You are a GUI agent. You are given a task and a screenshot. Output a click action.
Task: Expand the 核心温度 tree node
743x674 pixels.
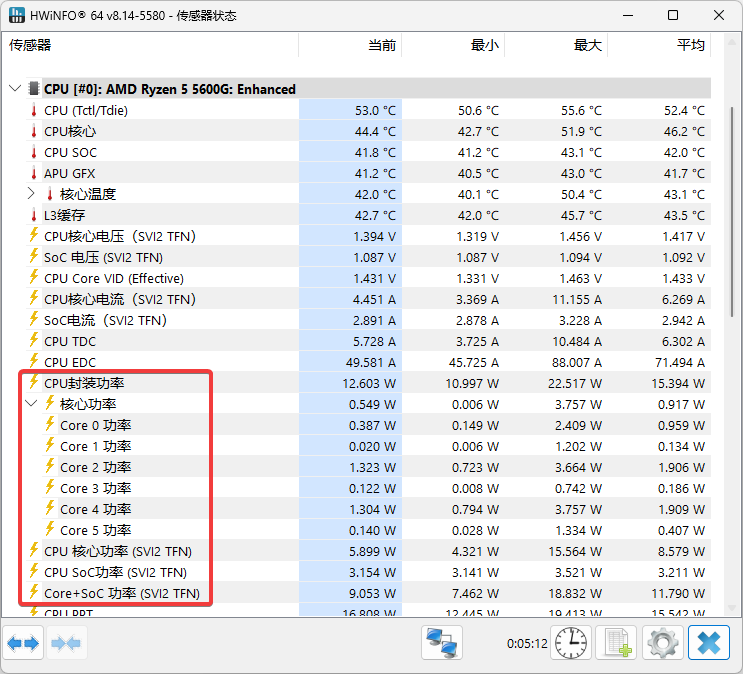click(x=31, y=194)
